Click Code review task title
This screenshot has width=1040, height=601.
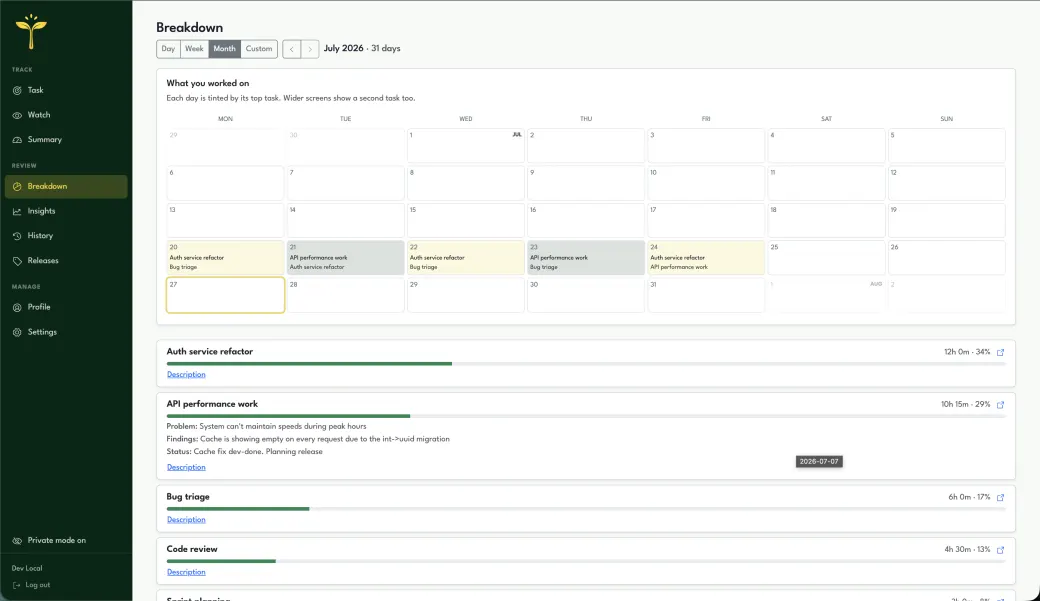pyautogui.click(x=192, y=549)
